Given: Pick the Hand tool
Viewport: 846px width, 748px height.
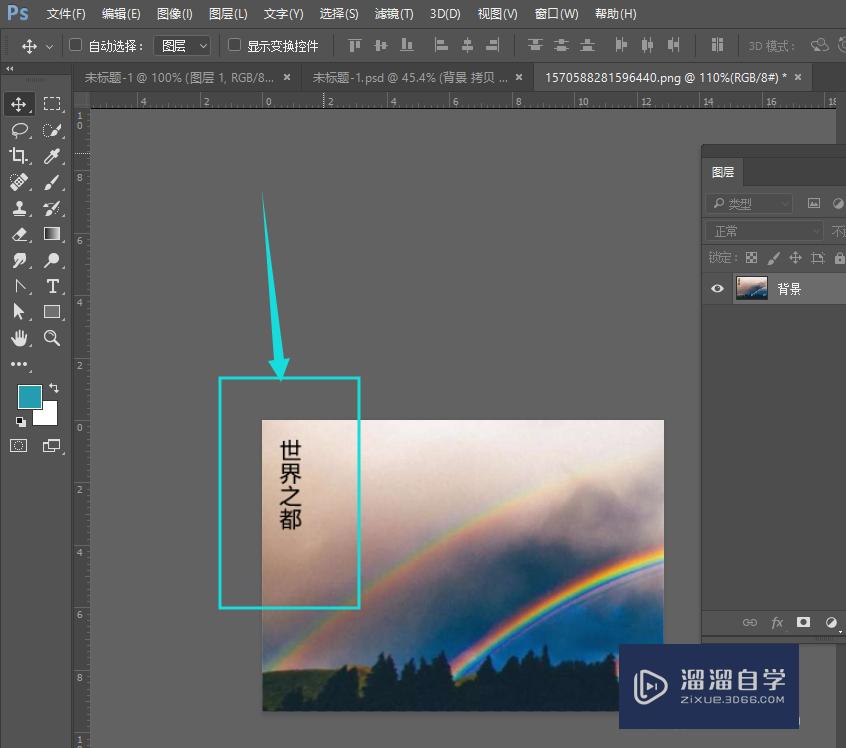Looking at the screenshot, I should 19,338.
